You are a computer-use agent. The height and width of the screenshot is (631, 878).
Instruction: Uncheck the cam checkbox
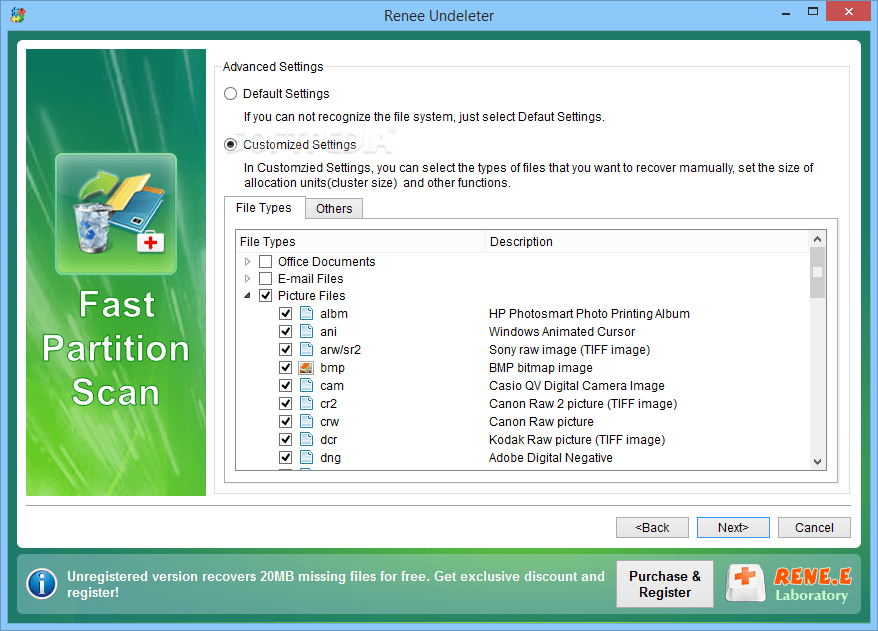(286, 385)
